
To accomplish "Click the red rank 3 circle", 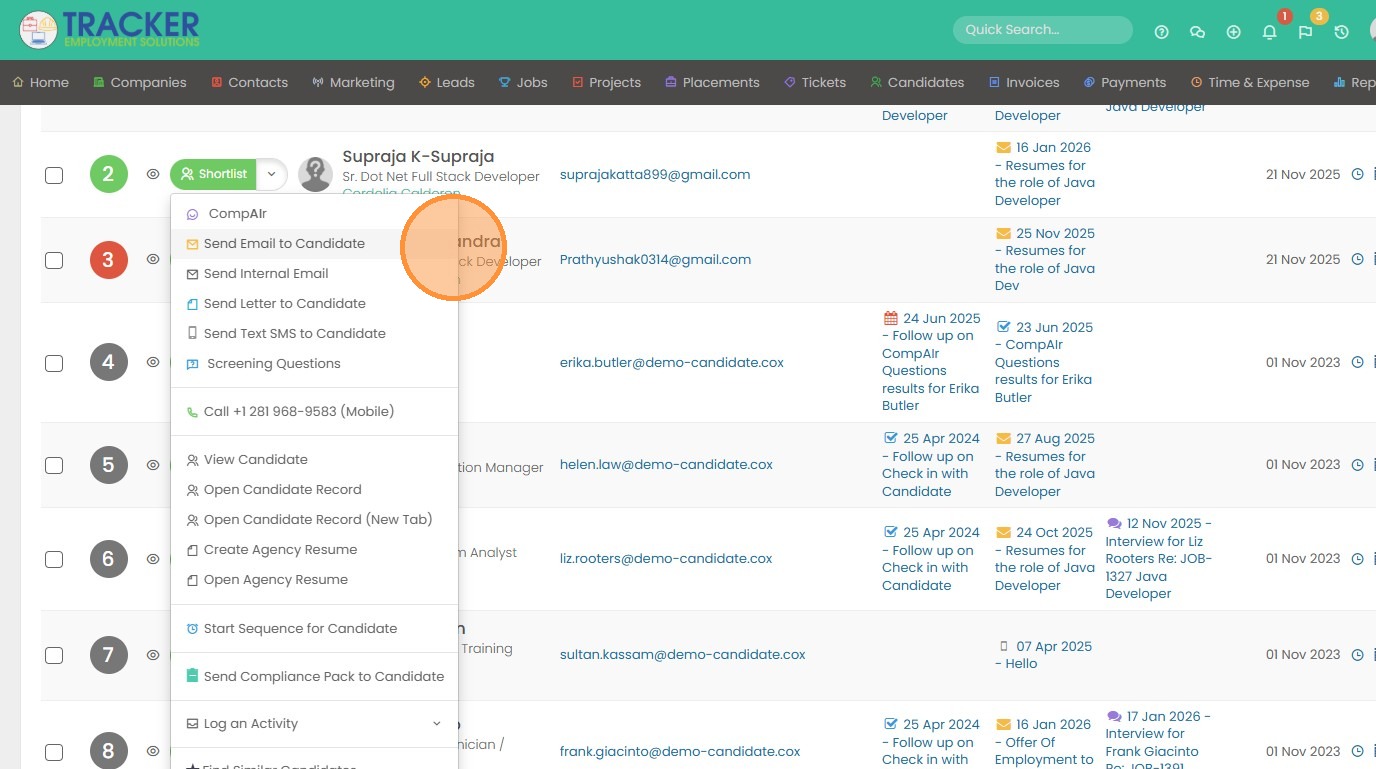I will pyautogui.click(x=109, y=260).
